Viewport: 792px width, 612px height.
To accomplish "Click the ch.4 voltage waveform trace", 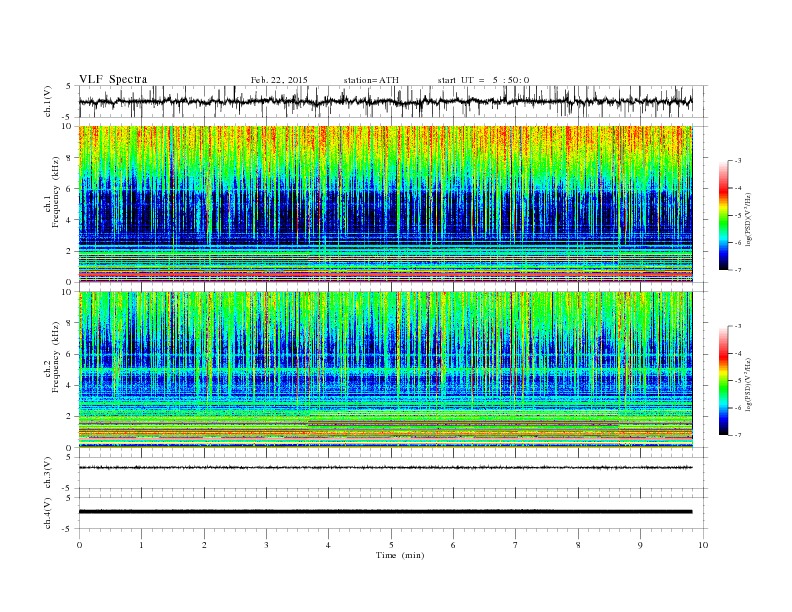I will (385, 512).
